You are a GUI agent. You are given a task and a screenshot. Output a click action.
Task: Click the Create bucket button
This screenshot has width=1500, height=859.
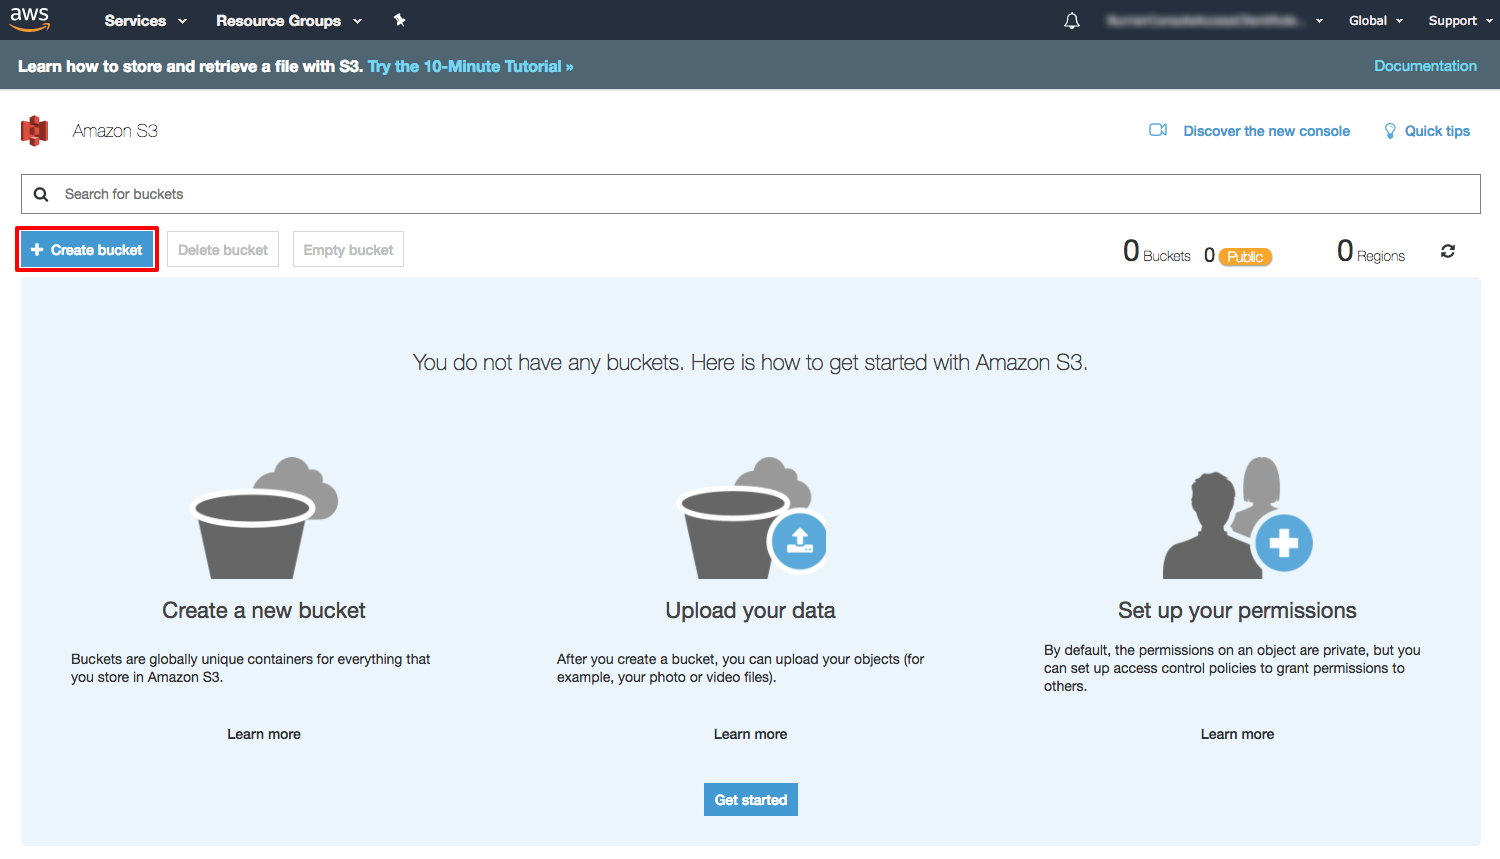click(86, 248)
